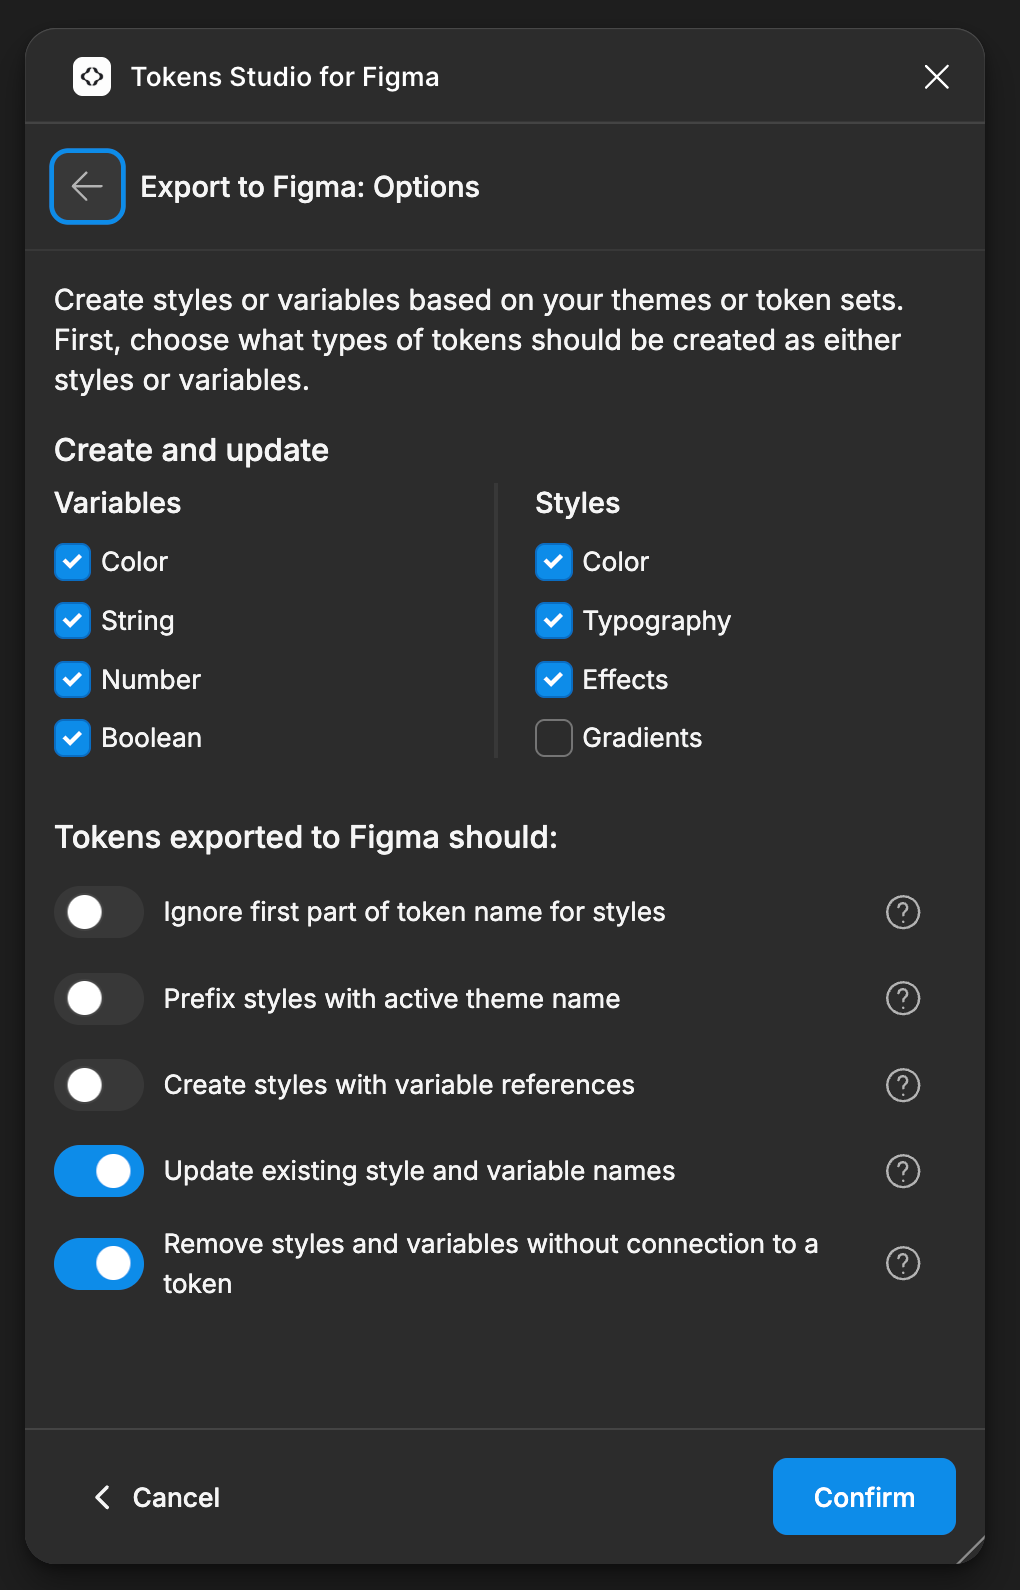This screenshot has width=1020, height=1590.
Task: Uncheck the String variables checkbox
Action: (x=72, y=621)
